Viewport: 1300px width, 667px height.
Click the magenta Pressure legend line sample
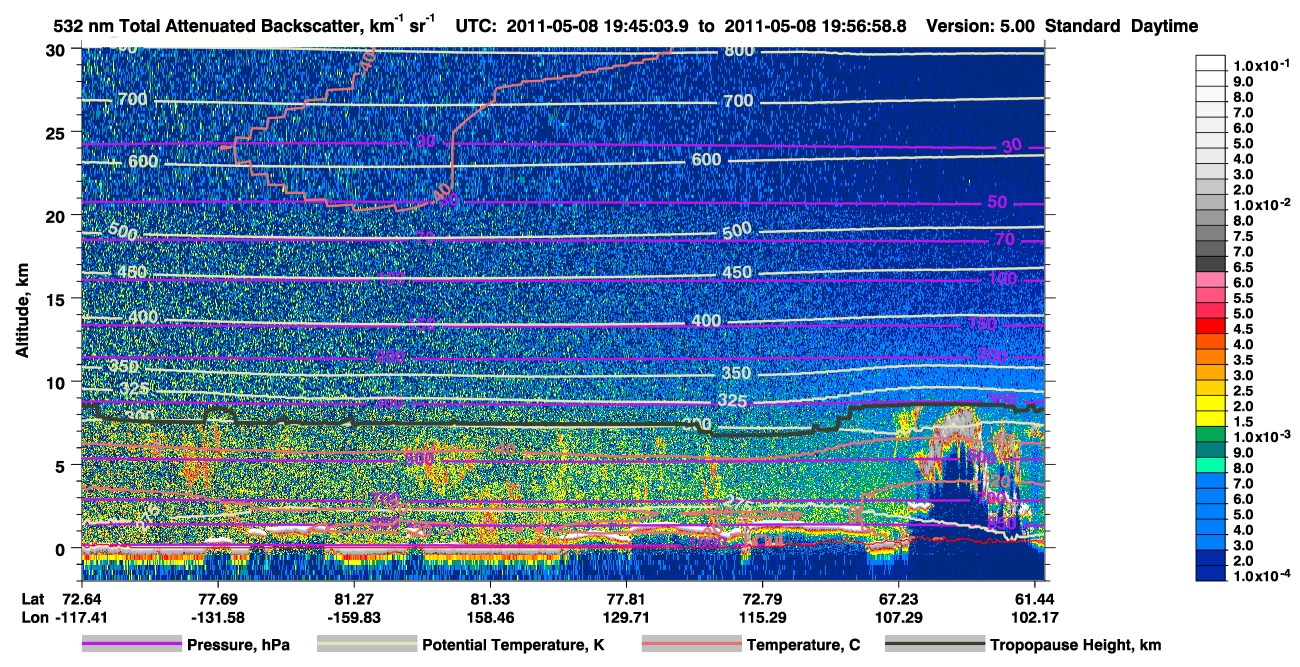[x=132, y=645]
